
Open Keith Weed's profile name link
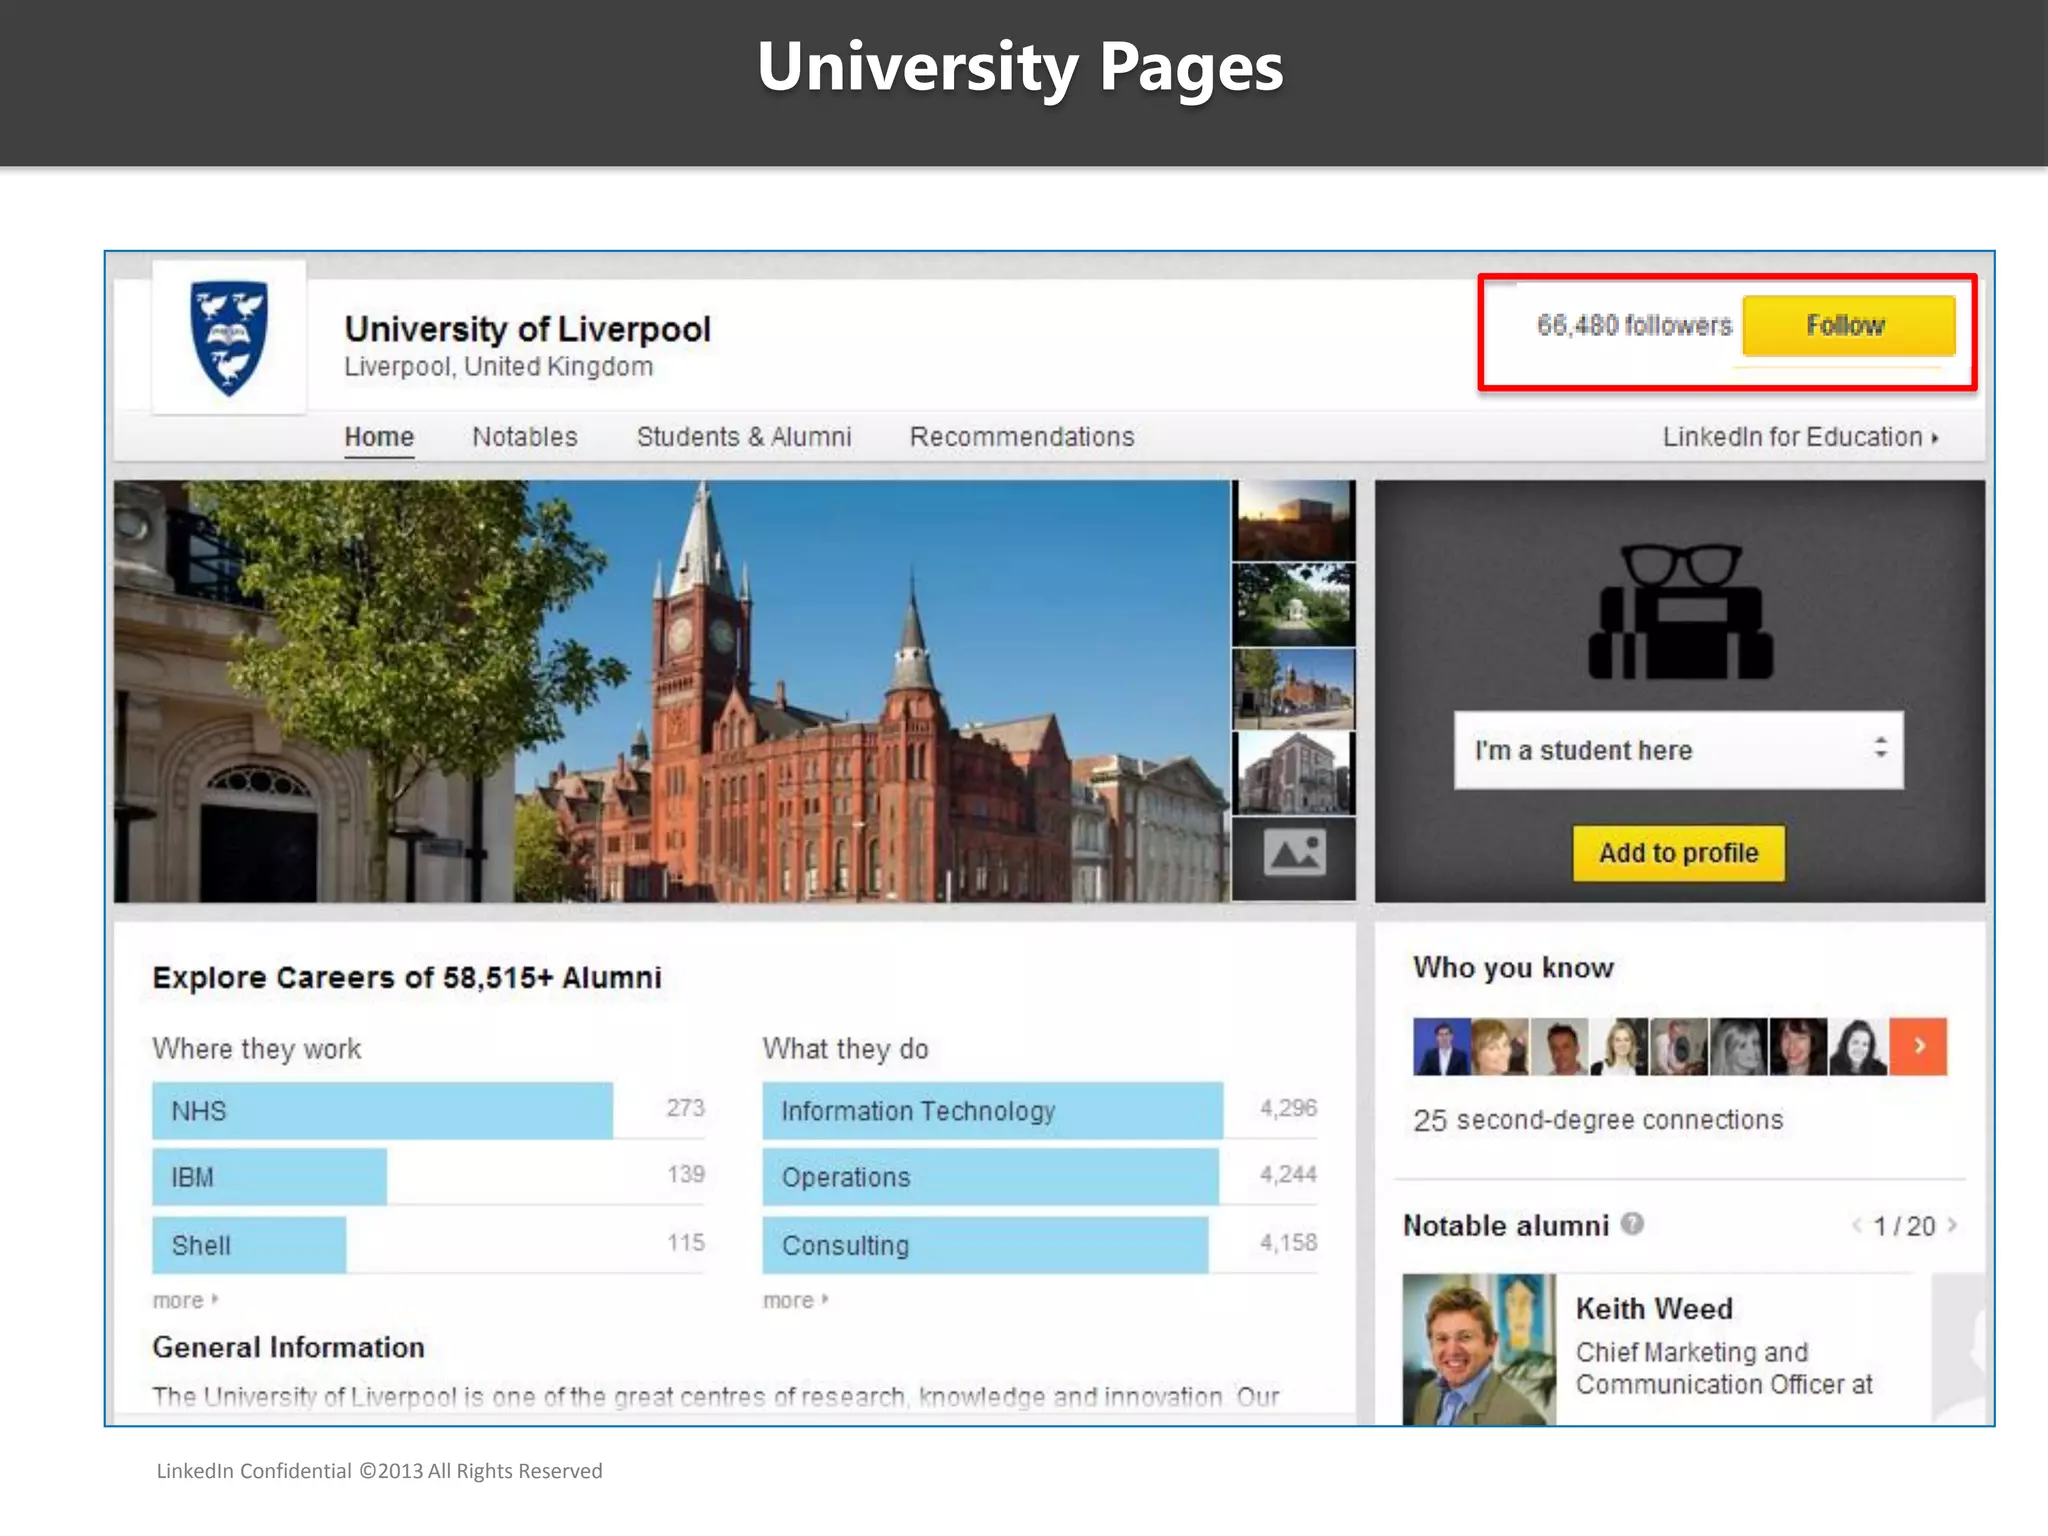[1654, 1309]
